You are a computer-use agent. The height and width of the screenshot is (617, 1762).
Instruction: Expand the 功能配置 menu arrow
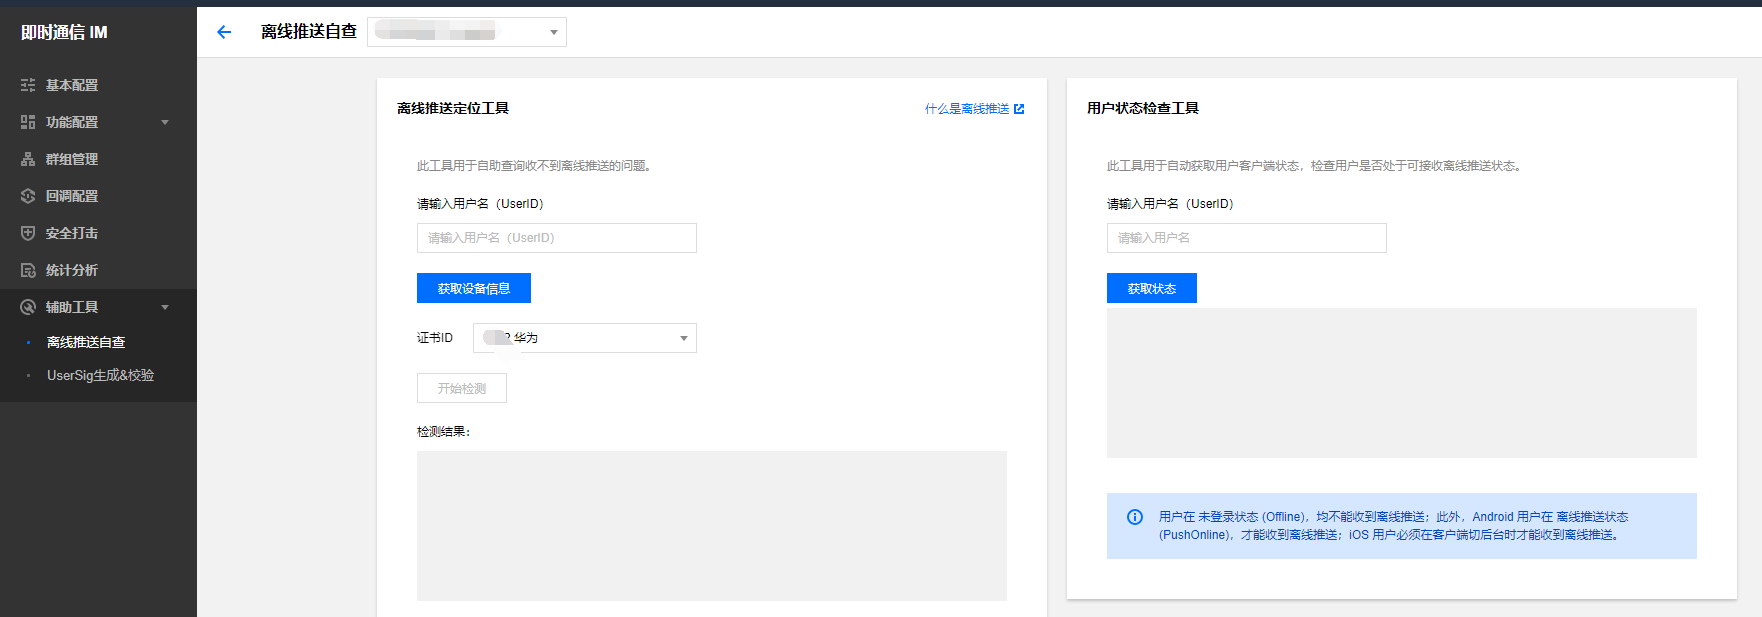165,122
